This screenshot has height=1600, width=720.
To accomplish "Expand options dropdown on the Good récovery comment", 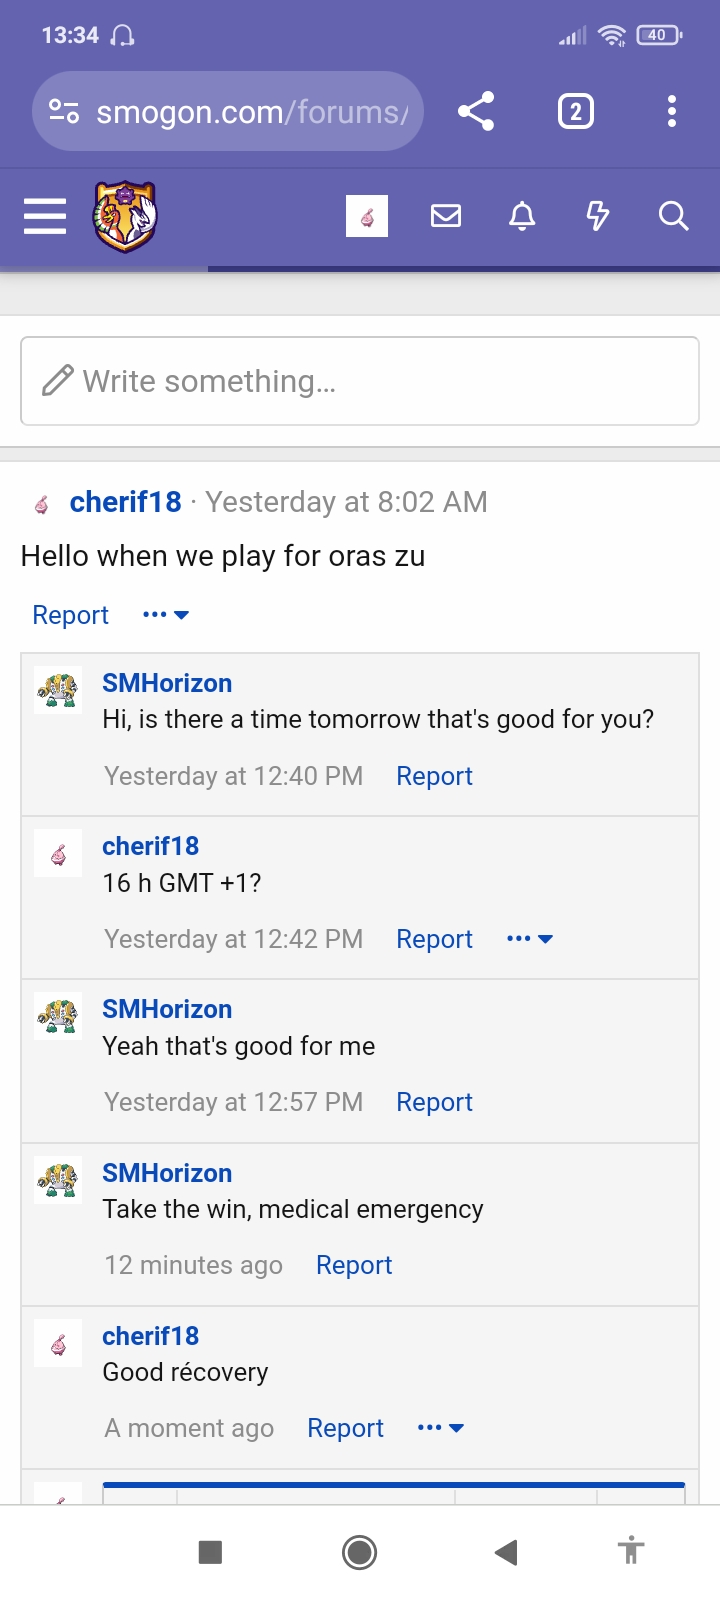I will [441, 1428].
